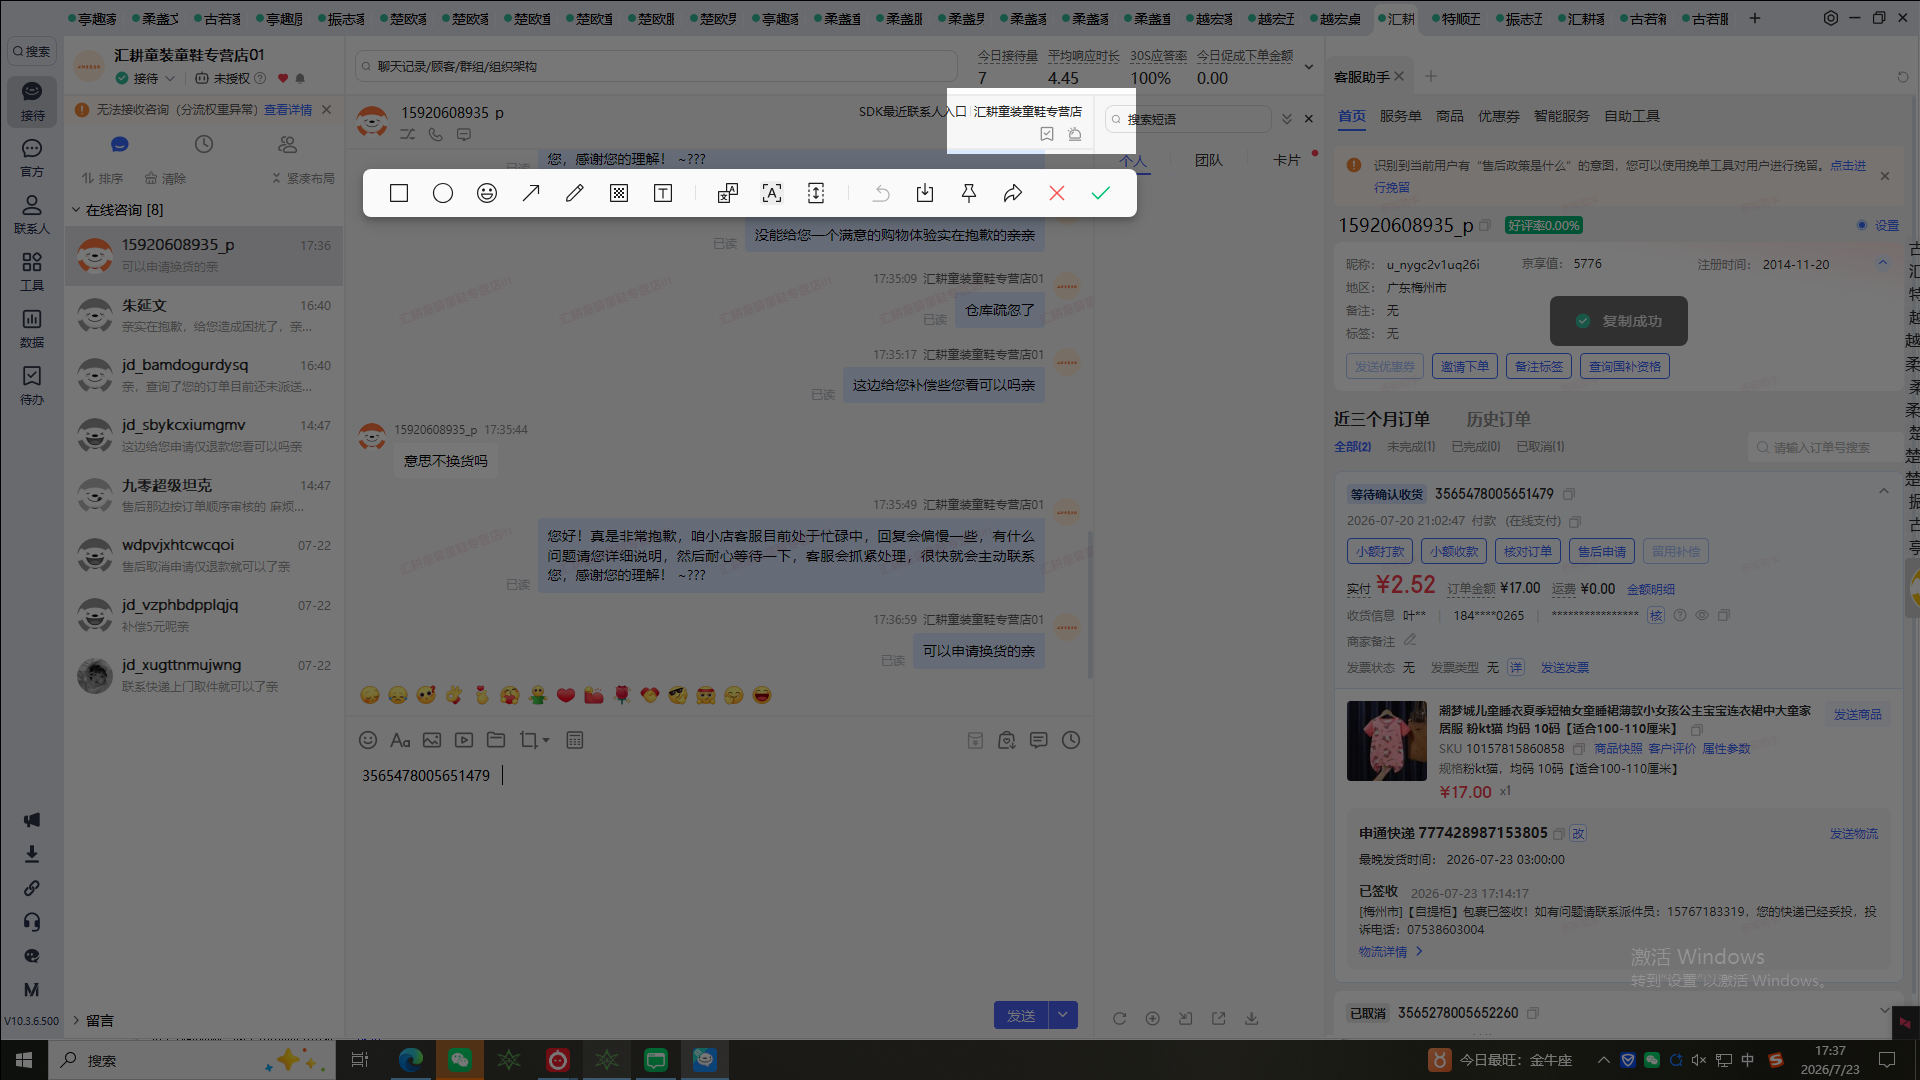
Task: Pick the arrow annotation tool
Action: [531, 193]
